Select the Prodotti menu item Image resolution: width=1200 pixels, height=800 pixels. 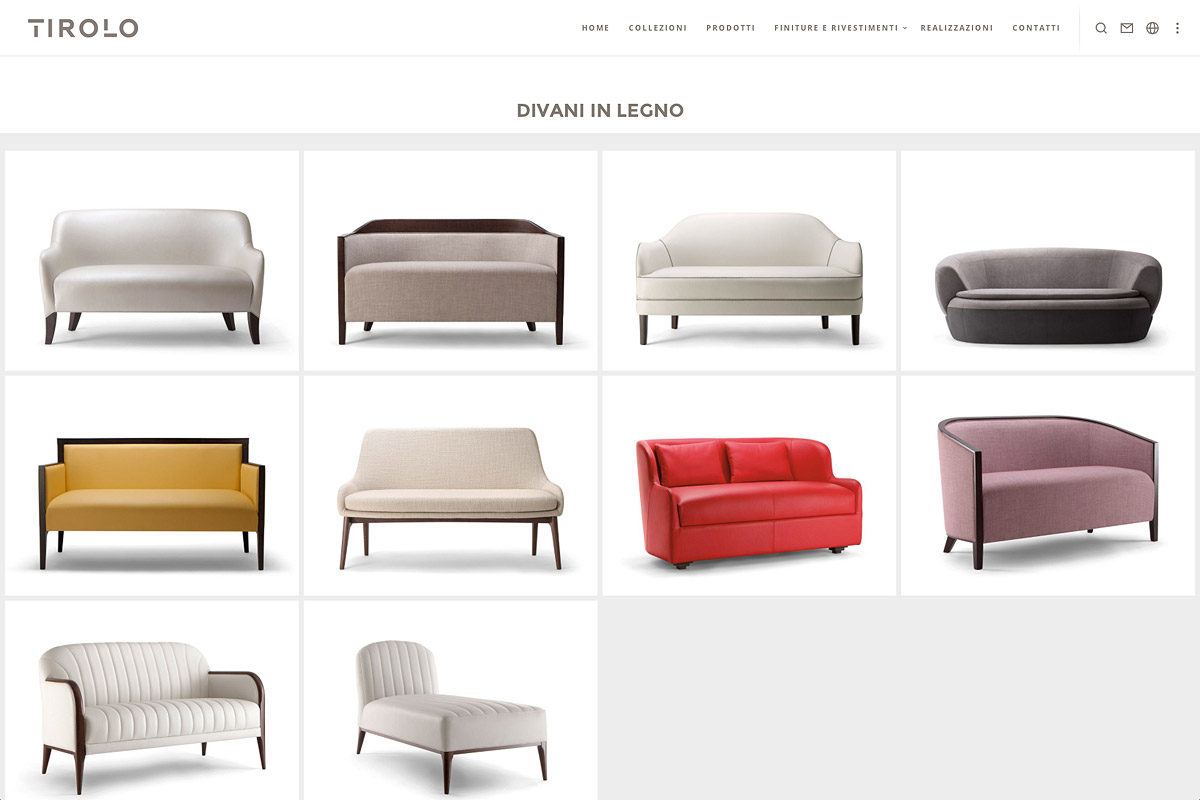tap(730, 28)
